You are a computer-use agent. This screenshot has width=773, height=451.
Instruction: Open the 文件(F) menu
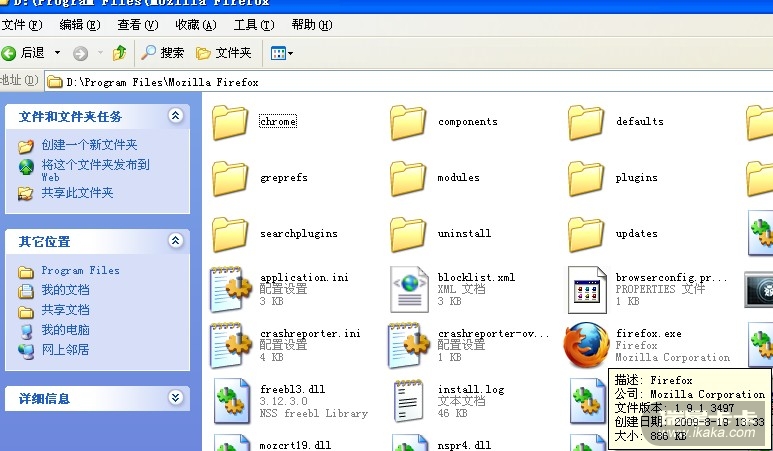pyautogui.click(x=22, y=25)
